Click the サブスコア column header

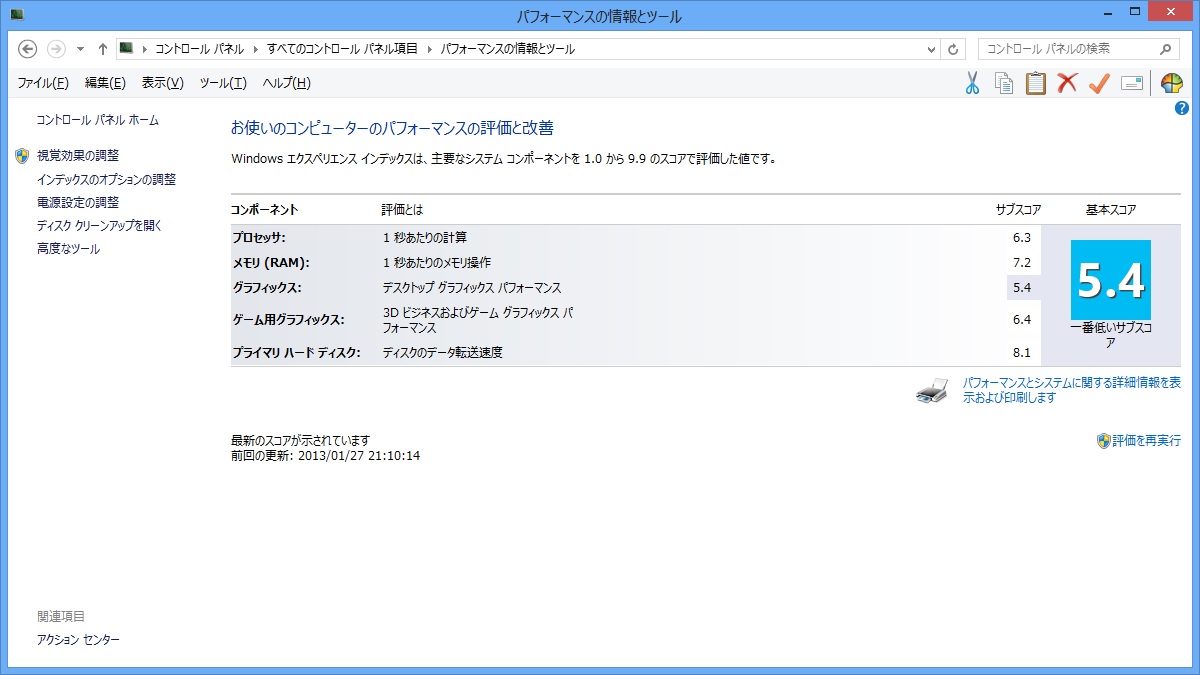[1018, 210]
